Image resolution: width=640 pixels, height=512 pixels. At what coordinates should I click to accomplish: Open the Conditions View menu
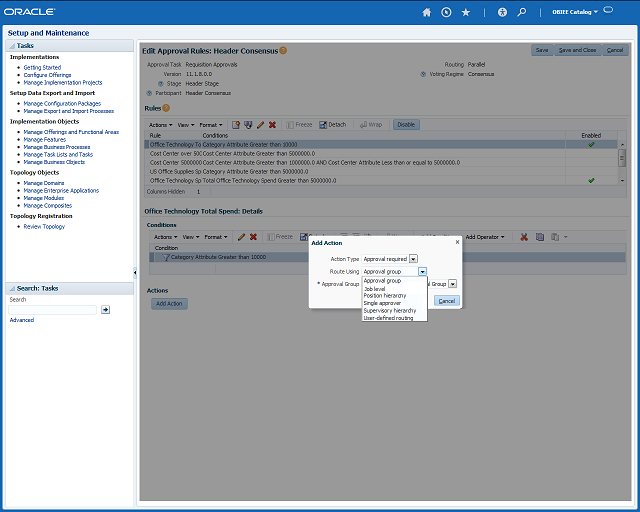191,237
